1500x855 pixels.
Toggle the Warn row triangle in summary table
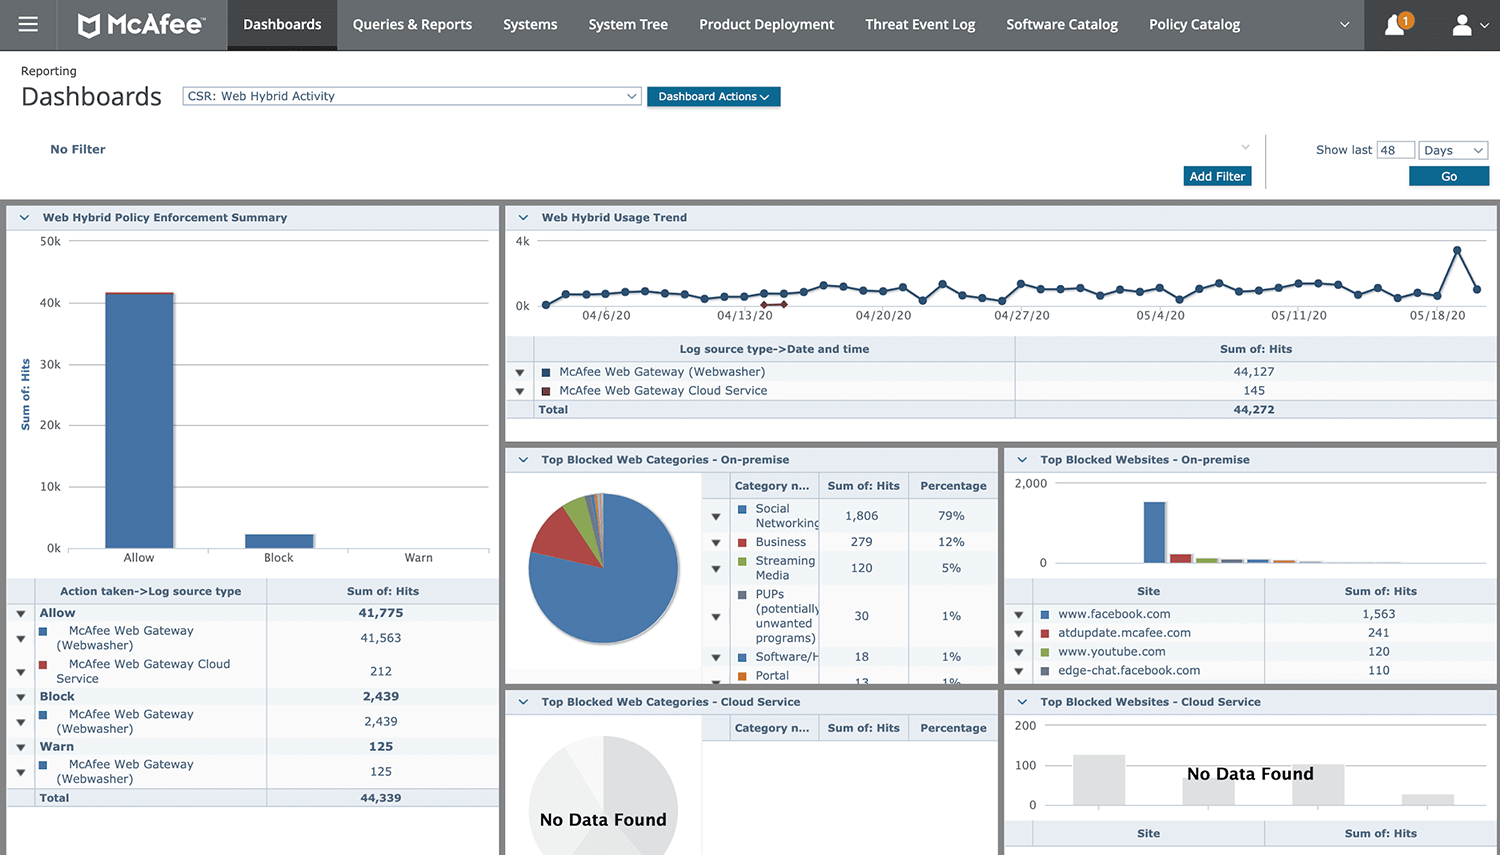(21, 747)
